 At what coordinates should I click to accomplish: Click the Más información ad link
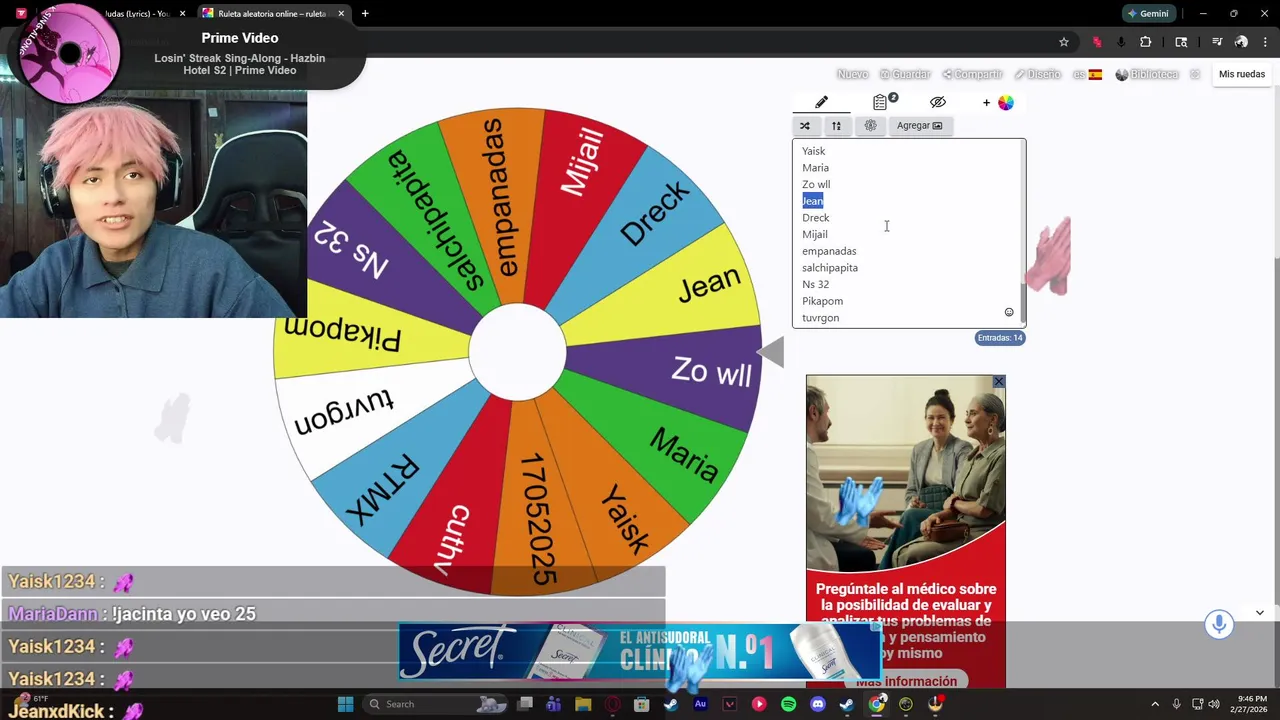pyautogui.click(x=906, y=681)
